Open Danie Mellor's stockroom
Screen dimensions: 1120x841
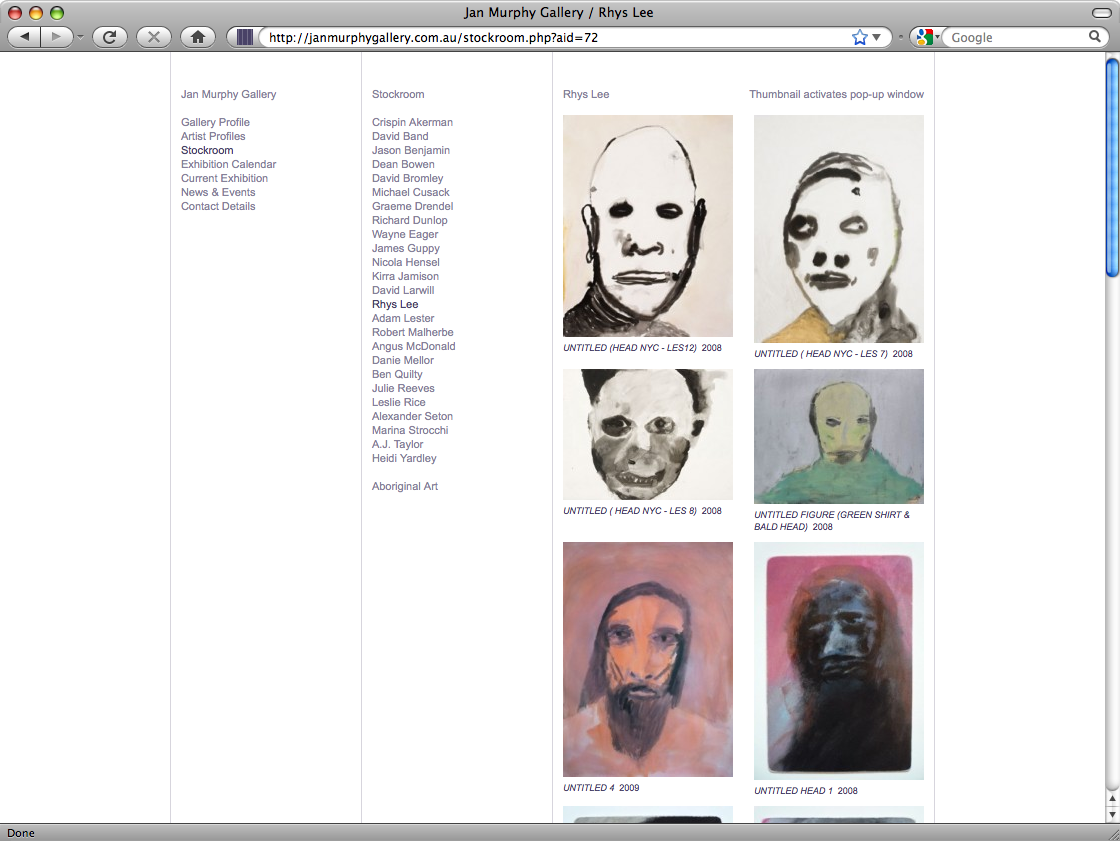[403, 360]
